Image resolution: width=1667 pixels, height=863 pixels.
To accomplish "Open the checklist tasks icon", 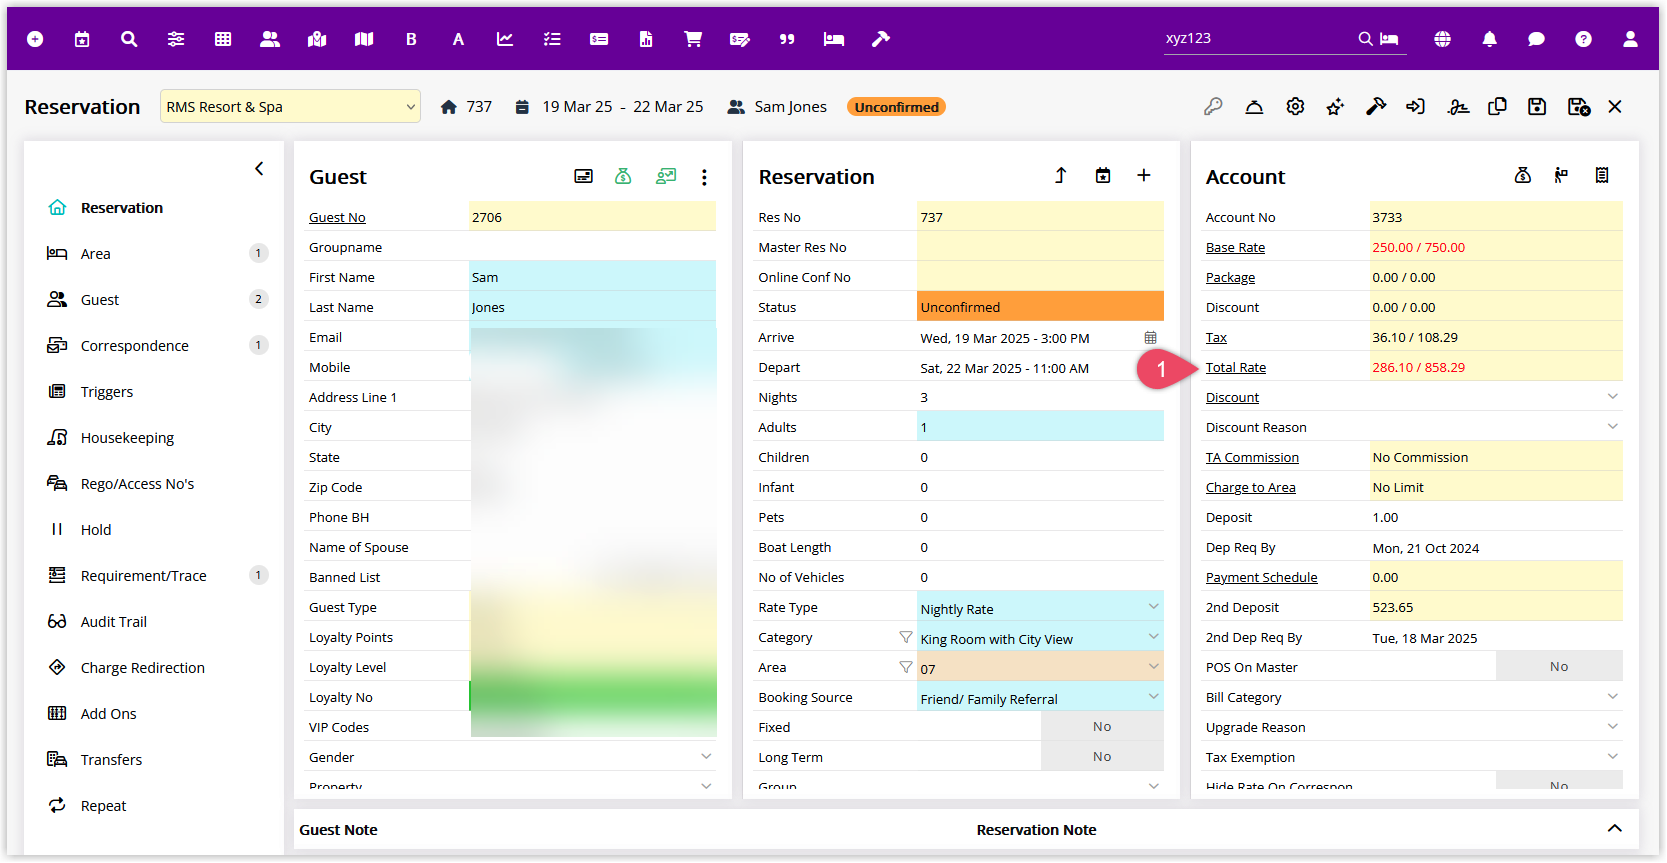I will point(552,39).
